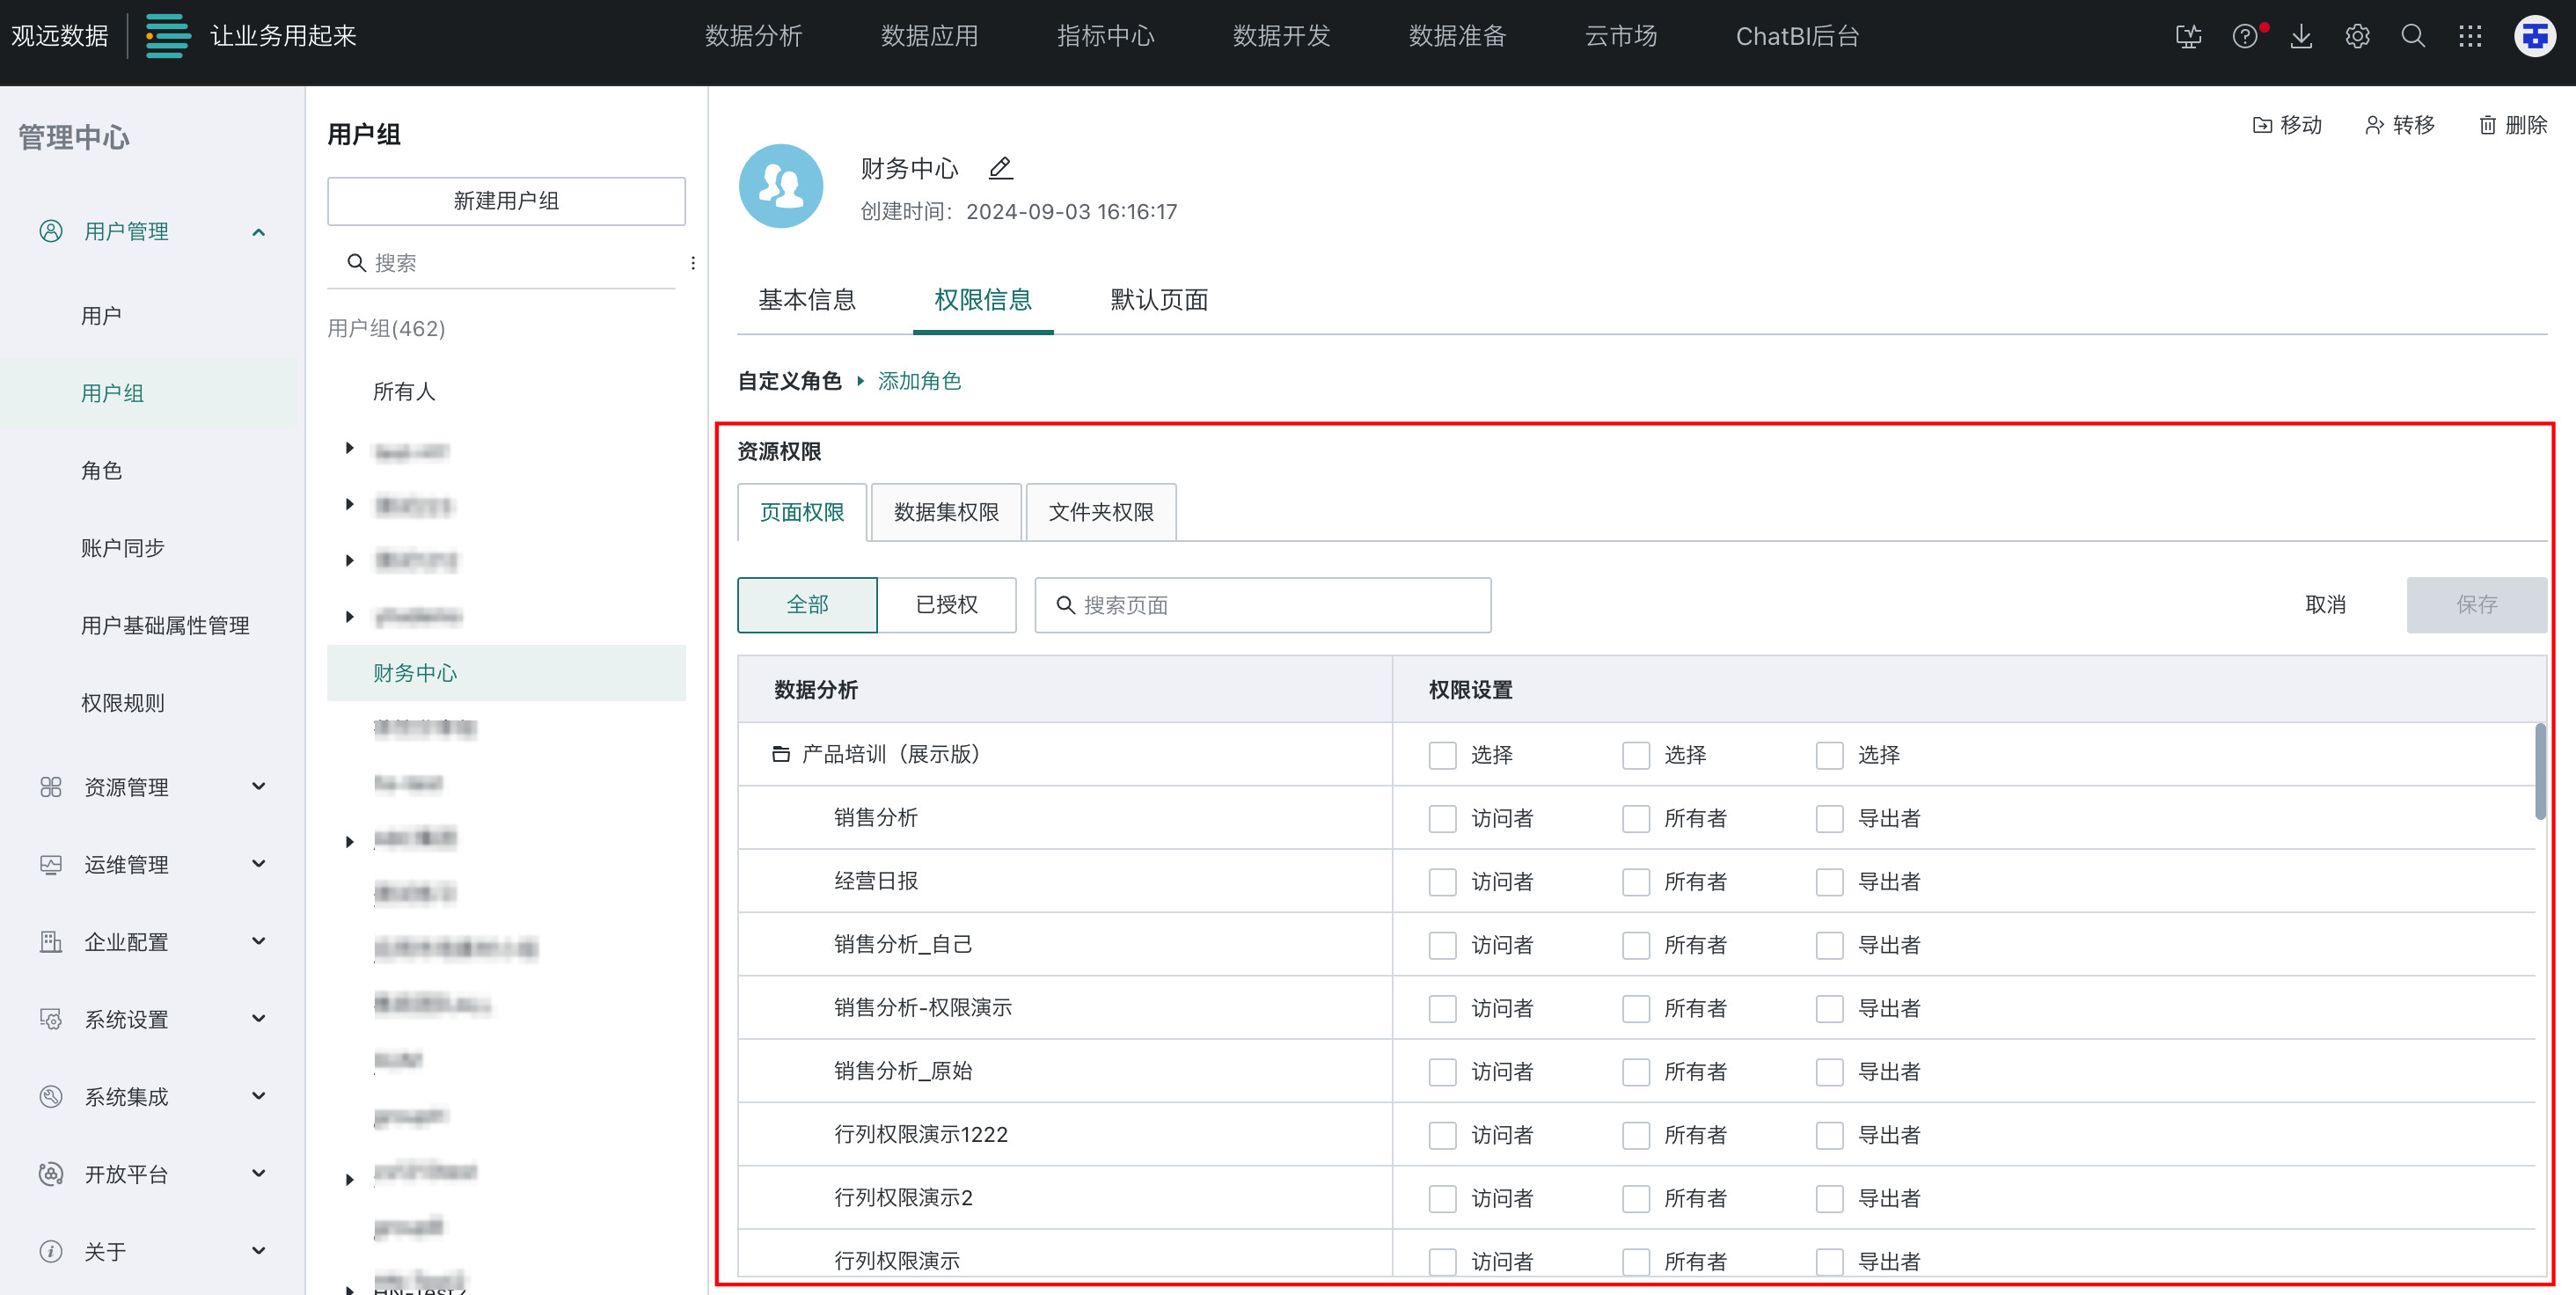Check 访问者 for 销售分析 row
Image resolution: width=2576 pixels, height=1295 pixels.
click(x=1442, y=818)
